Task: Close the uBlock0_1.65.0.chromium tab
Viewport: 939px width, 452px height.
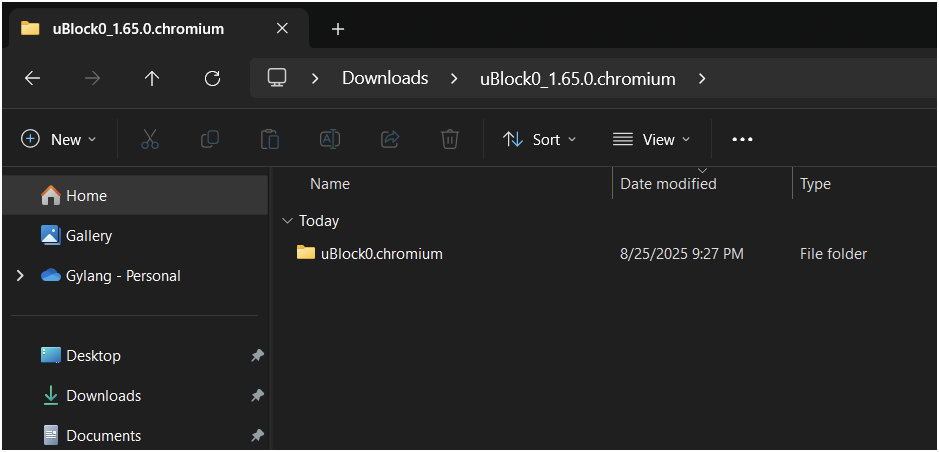Action: 282,28
